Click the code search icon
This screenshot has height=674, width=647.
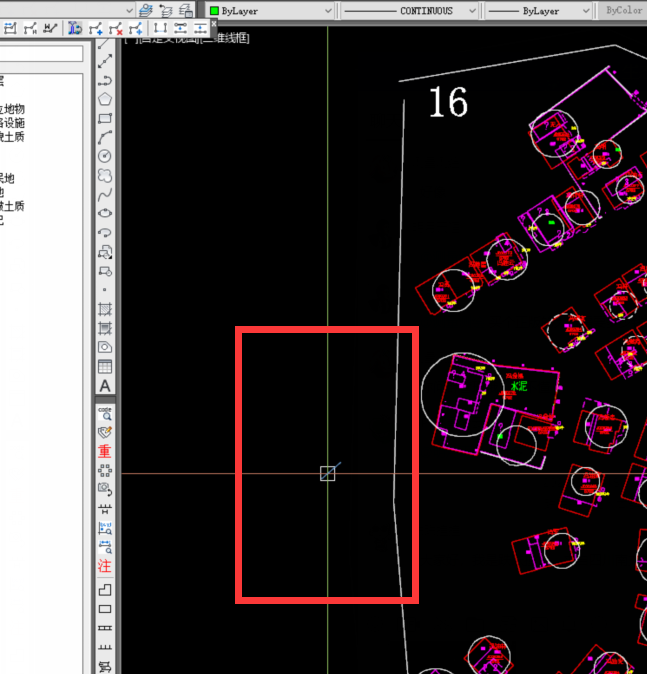(x=105, y=413)
